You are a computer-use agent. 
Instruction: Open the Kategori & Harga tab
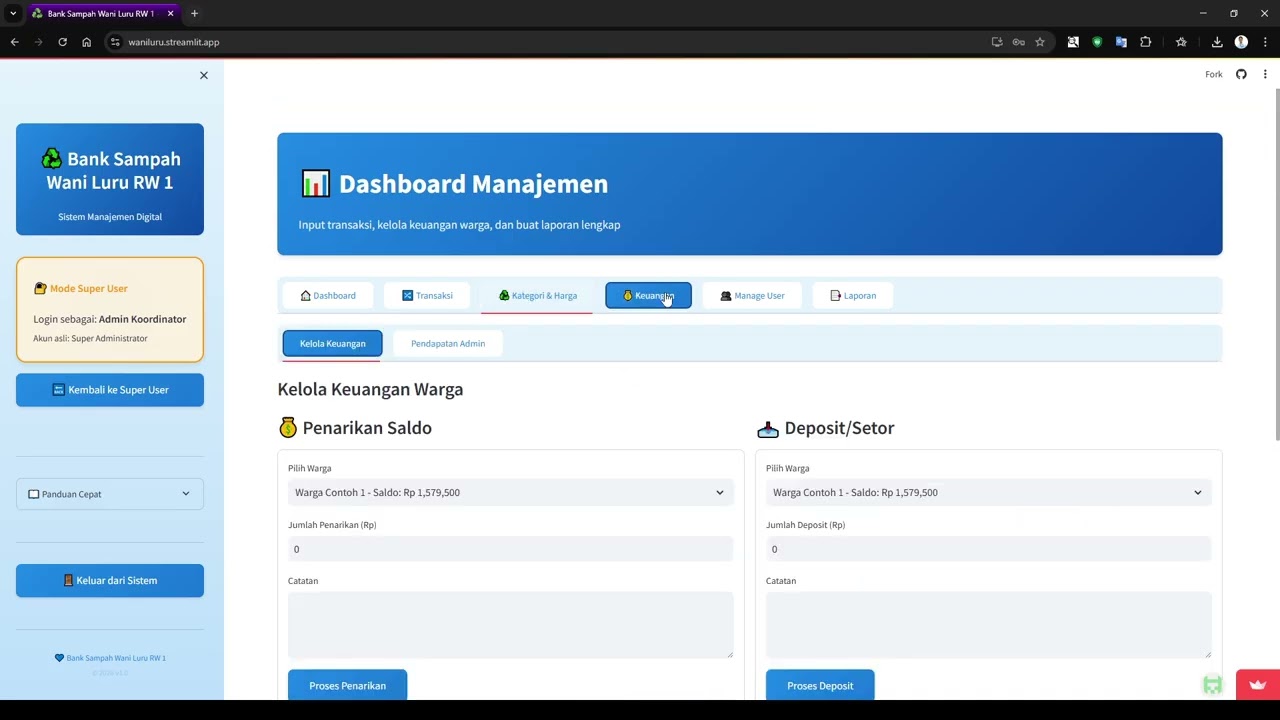[x=538, y=295]
